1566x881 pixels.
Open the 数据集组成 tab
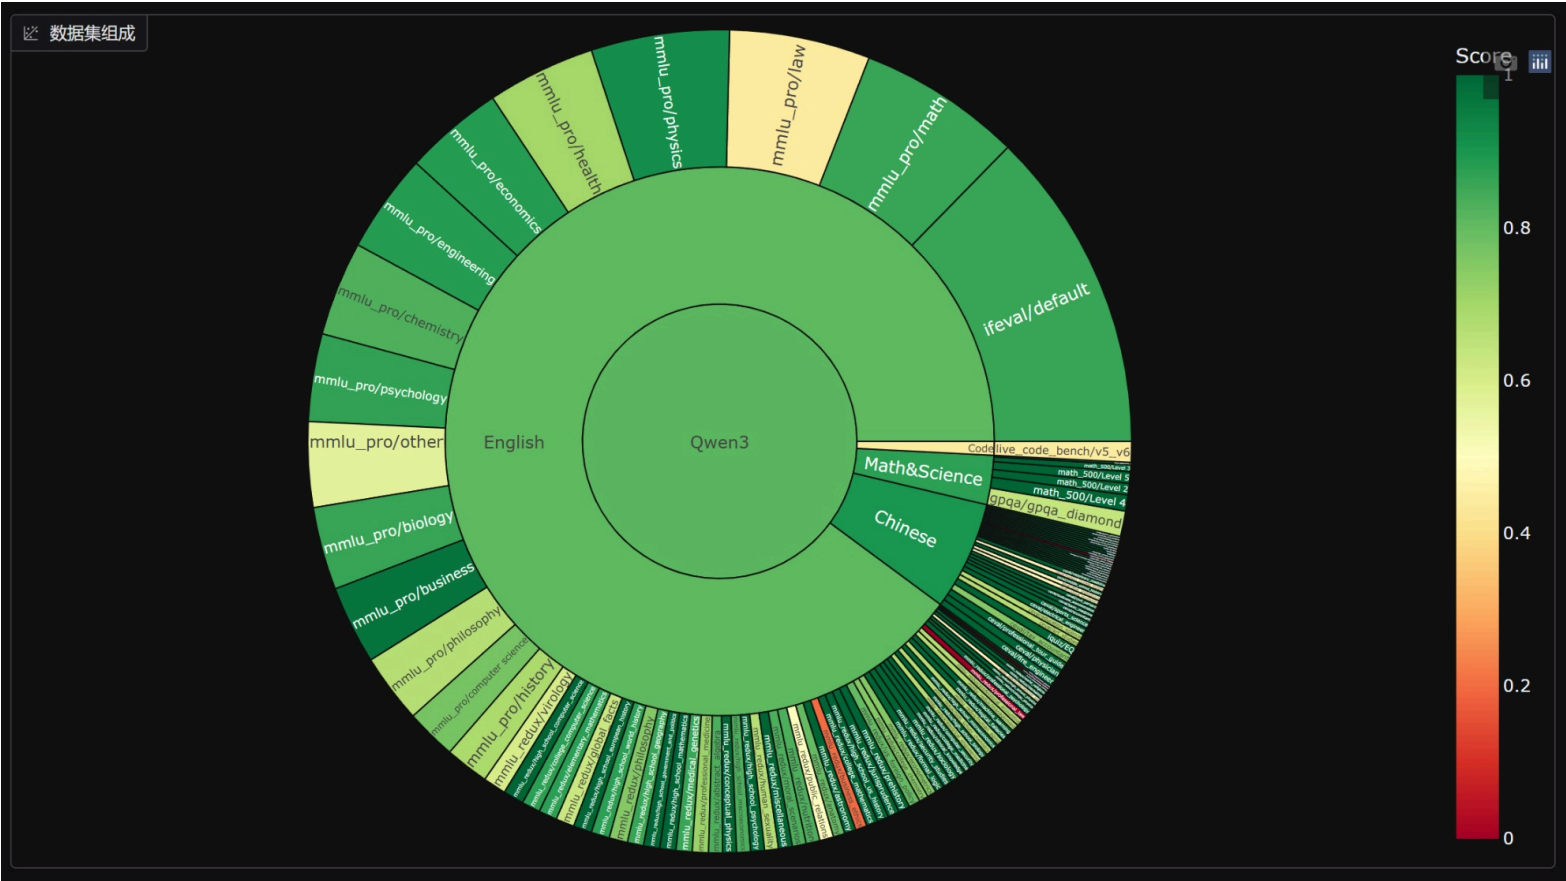tap(80, 33)
